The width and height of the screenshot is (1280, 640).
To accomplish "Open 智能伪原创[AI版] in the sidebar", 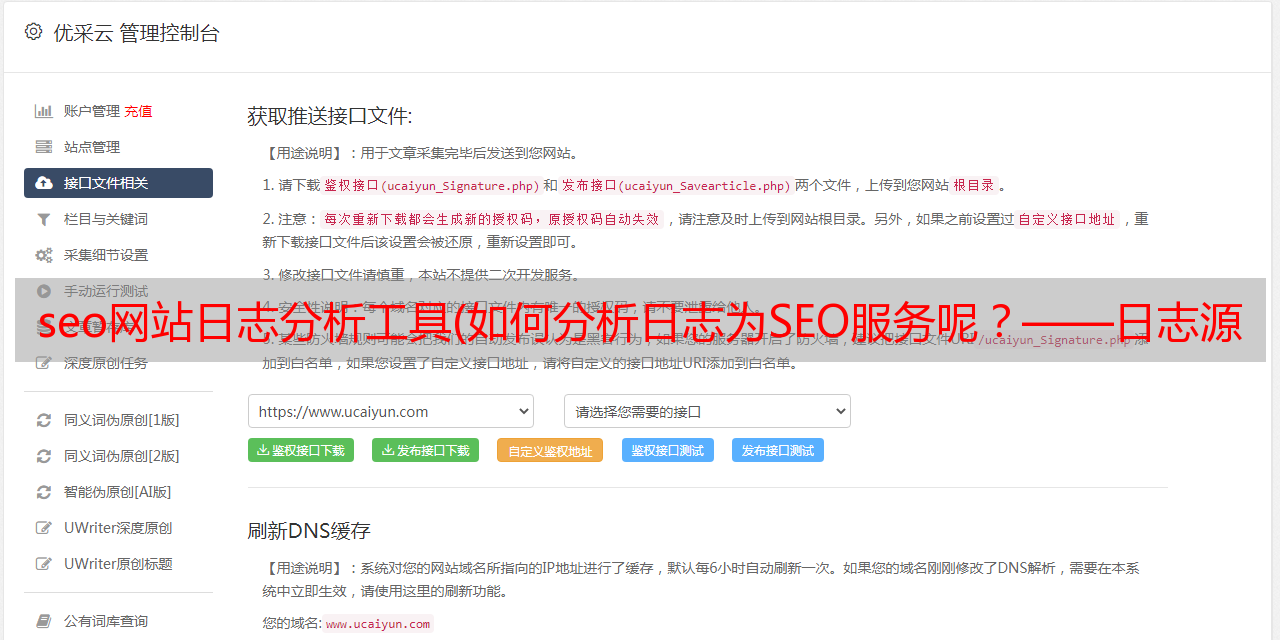I will [x=118, y=492].
